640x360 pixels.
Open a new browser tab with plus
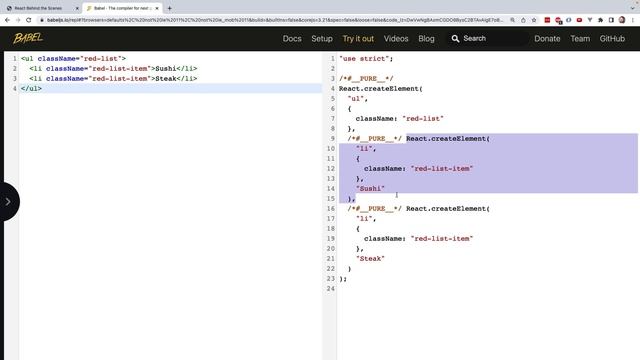[169, 8]
